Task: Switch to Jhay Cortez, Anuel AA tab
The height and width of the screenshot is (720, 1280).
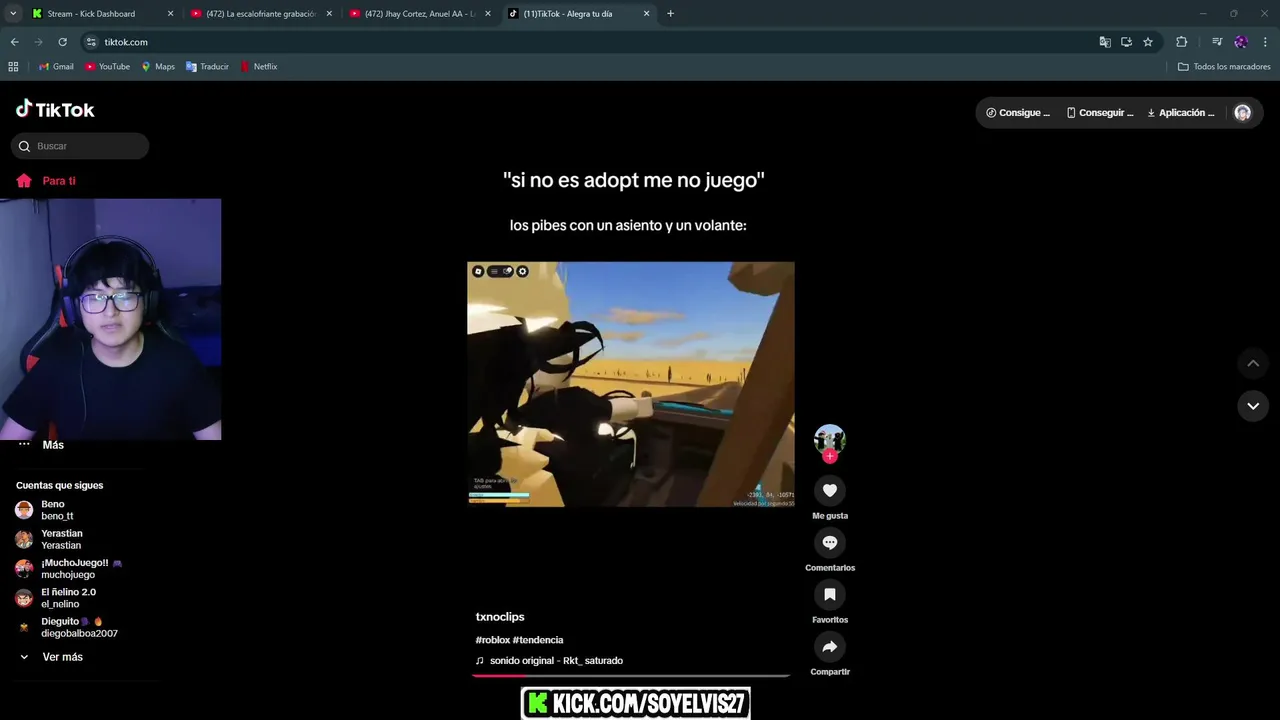Action: click(x=421, y=14)
